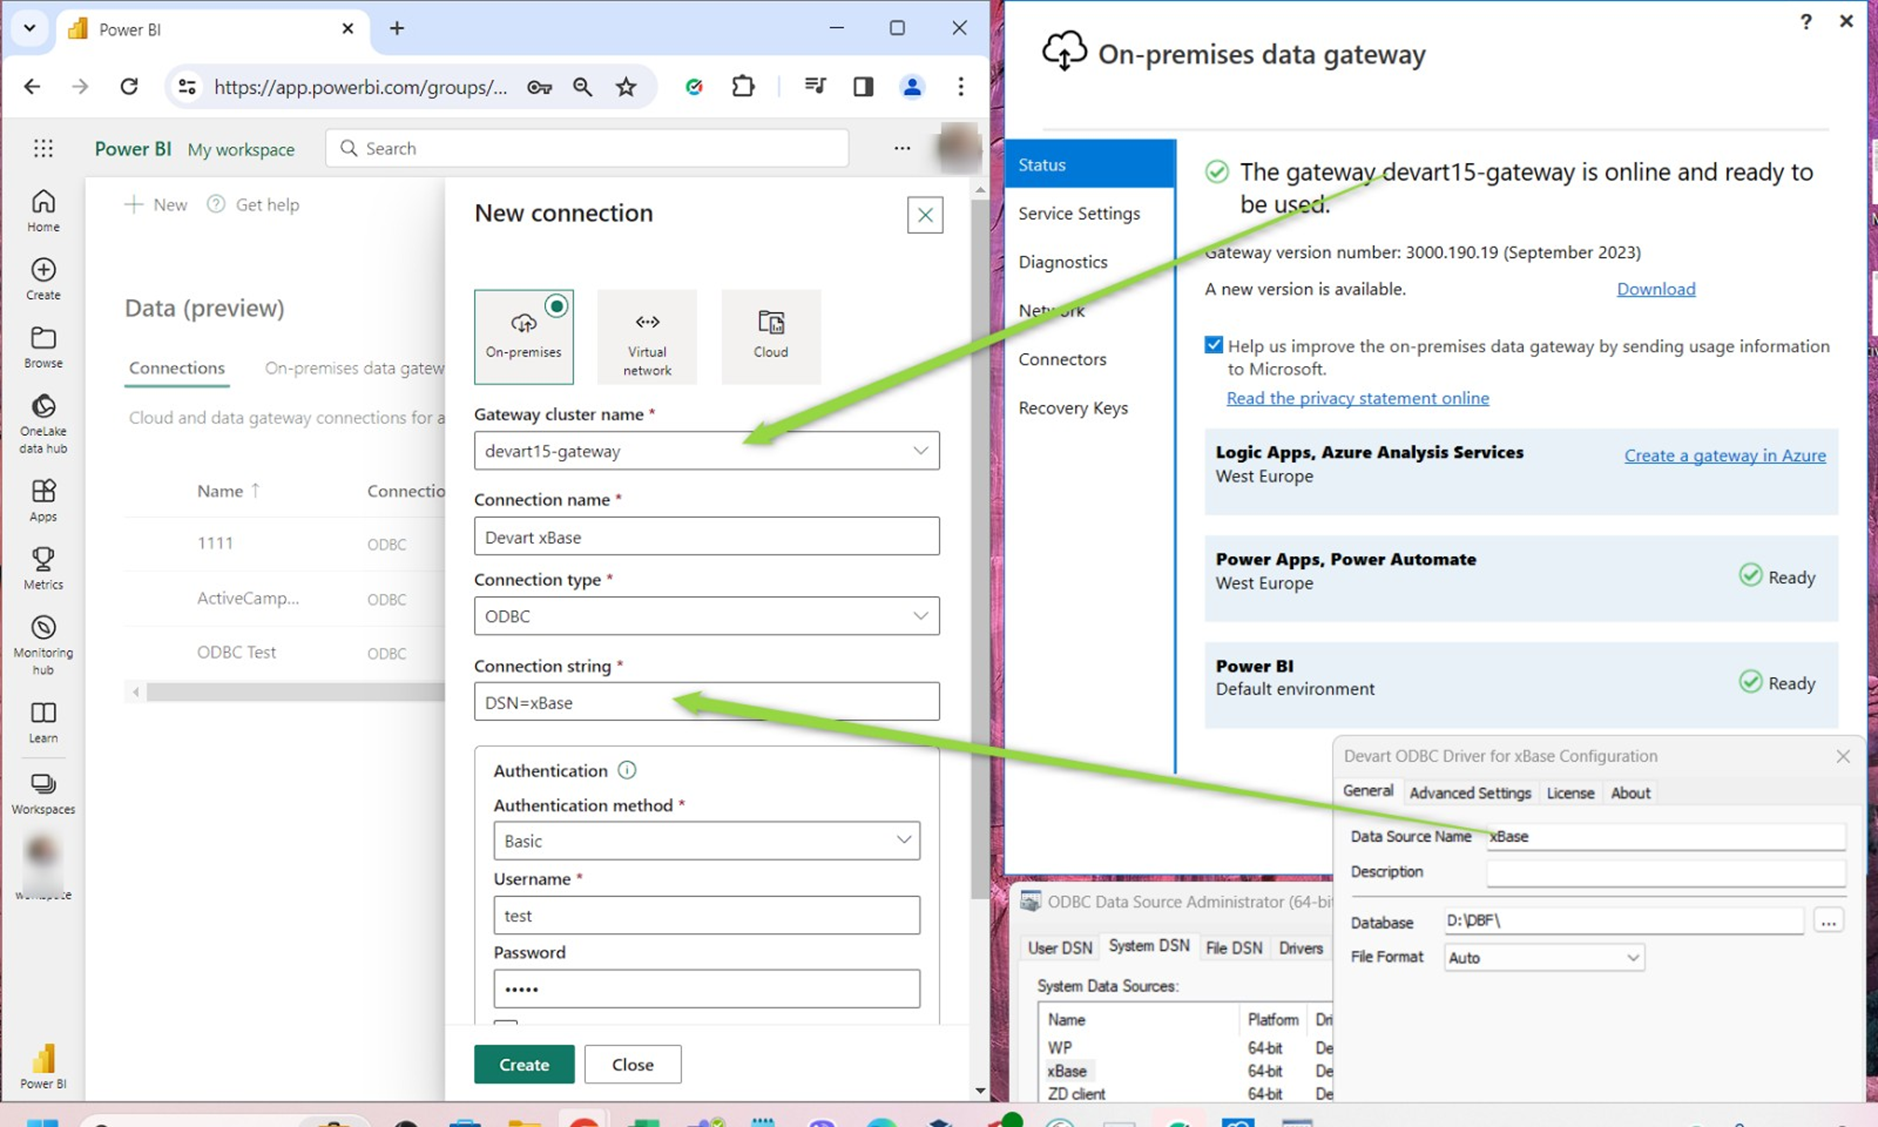Switch to File DSN tab

tap(1233, 948)
